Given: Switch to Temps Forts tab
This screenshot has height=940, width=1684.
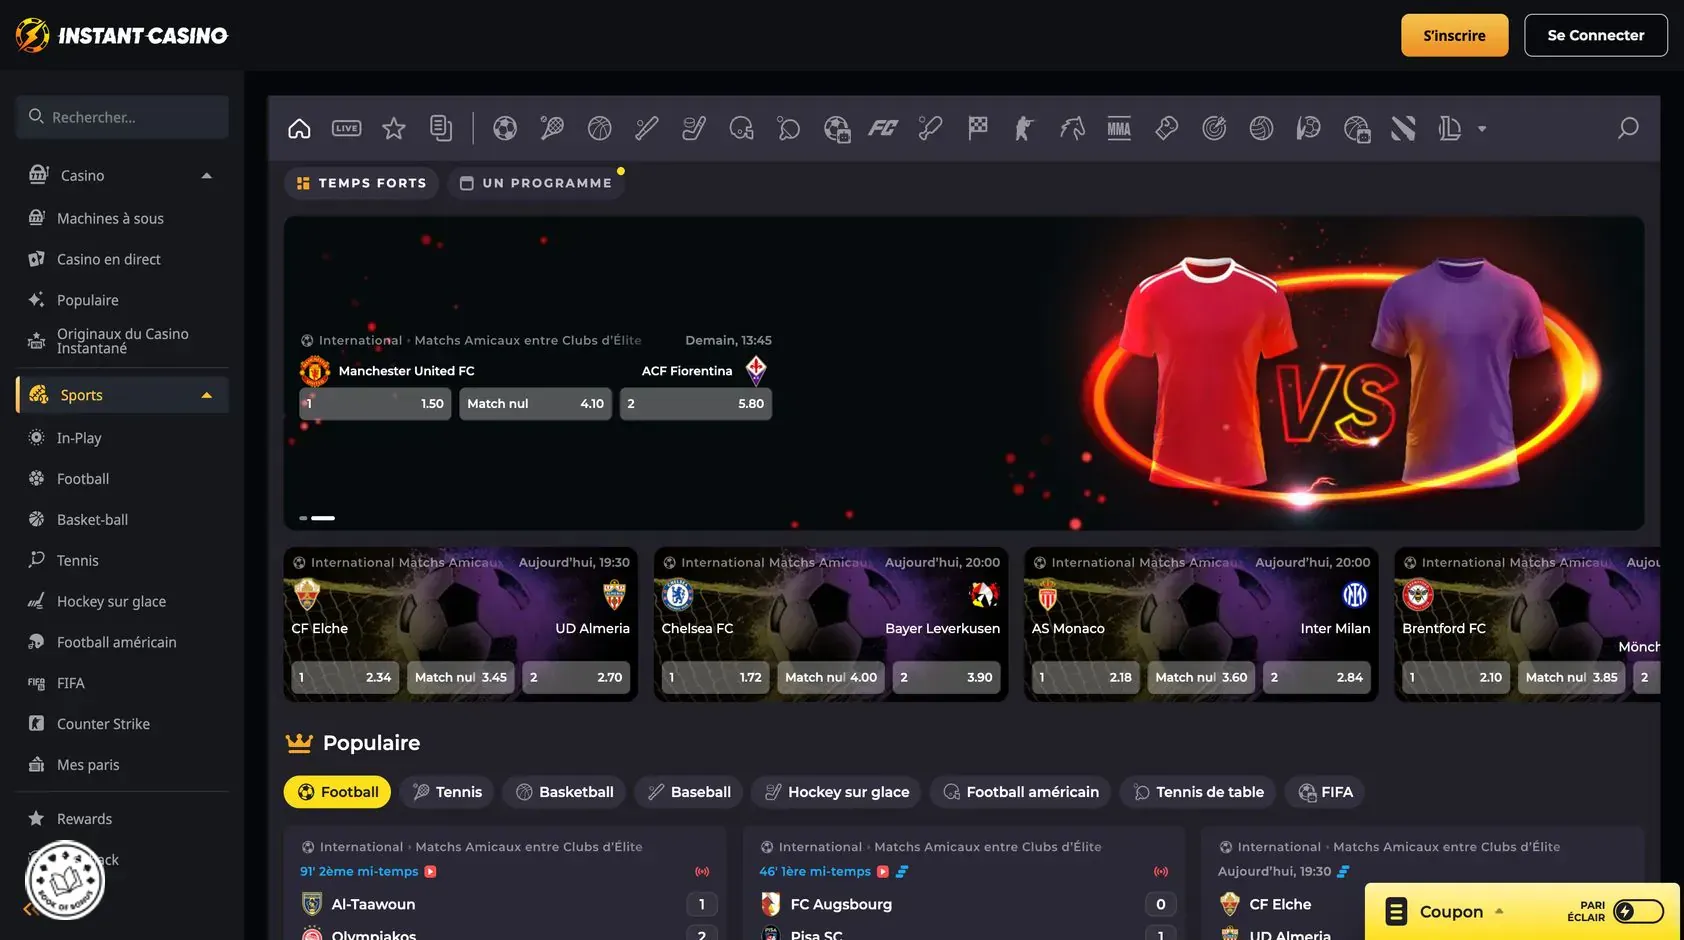Looking at the screenshot, I should point(362,183).
